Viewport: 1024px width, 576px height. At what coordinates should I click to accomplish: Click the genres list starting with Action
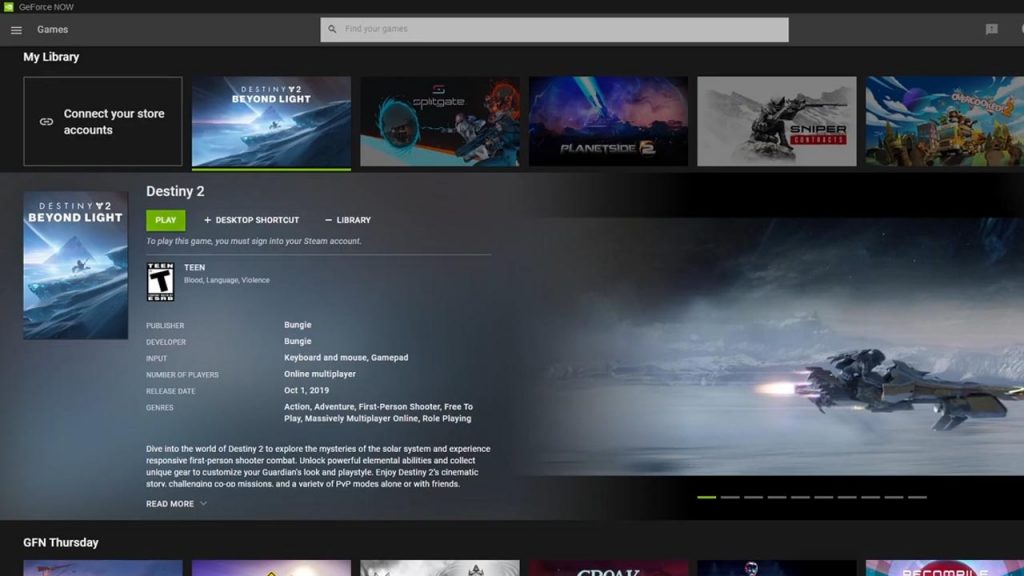[379, 413]
